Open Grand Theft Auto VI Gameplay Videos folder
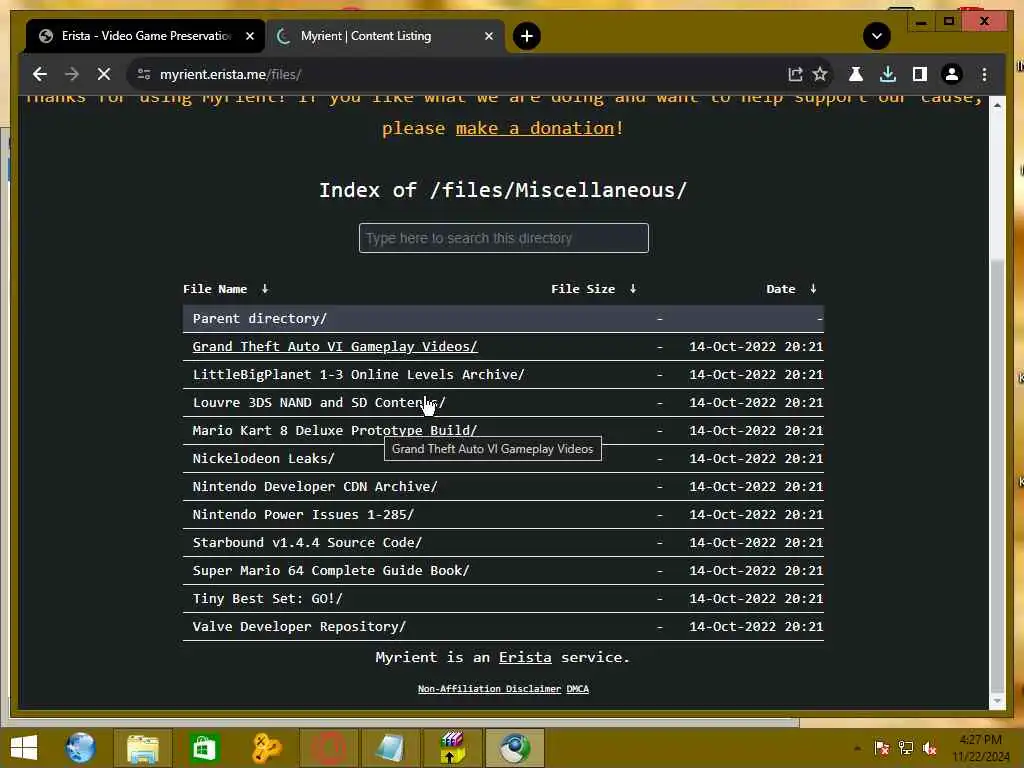Screen dimensions: 1024x768 coord(335,347)
